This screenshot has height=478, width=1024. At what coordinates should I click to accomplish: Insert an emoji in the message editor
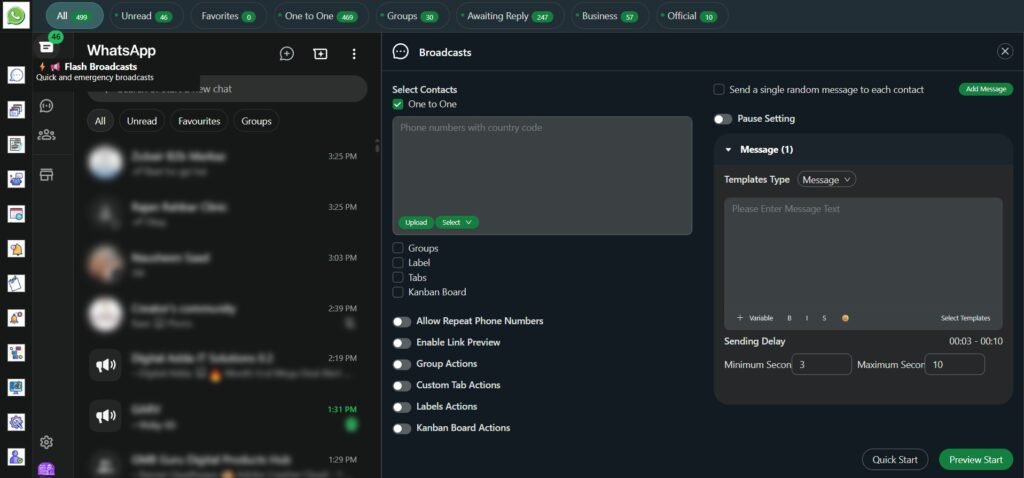tap(845, 318)
